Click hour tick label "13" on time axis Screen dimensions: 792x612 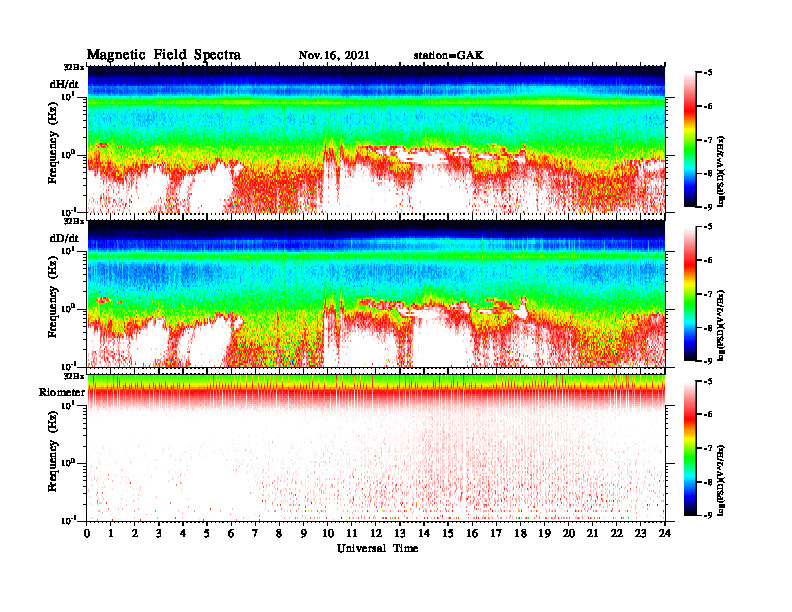click(x=400, y=534)
